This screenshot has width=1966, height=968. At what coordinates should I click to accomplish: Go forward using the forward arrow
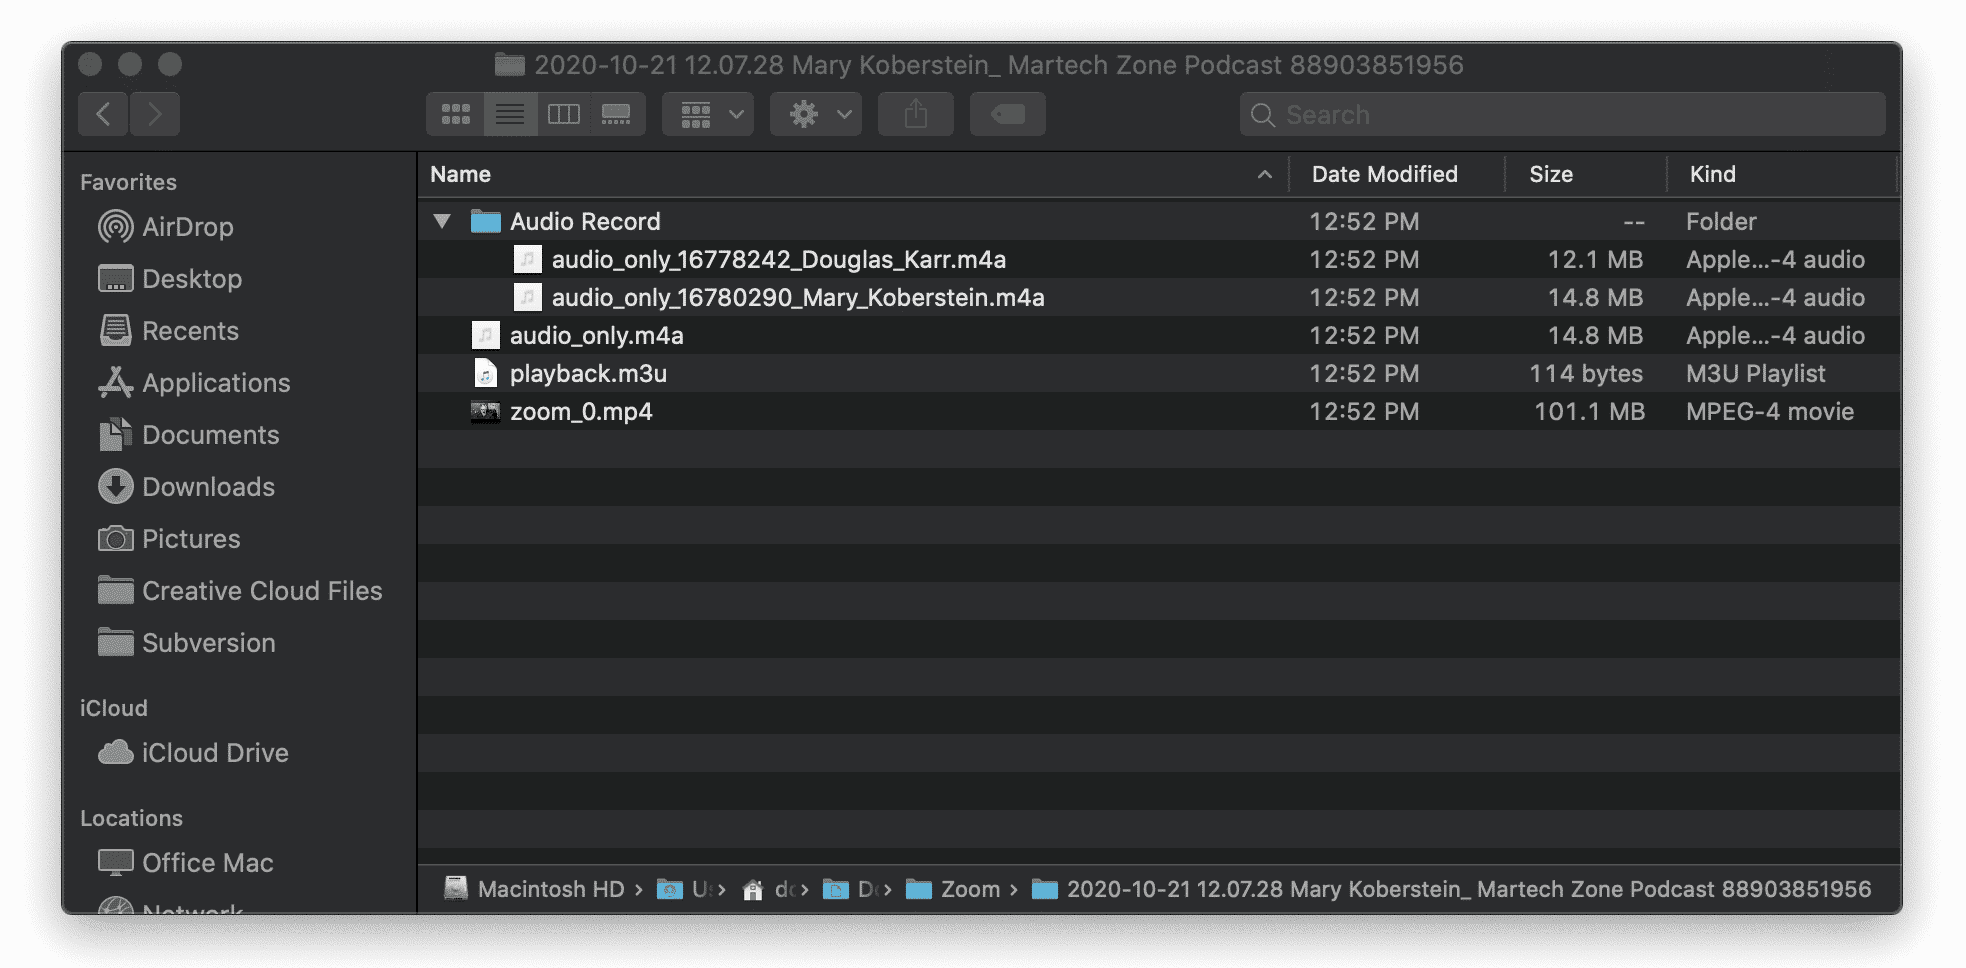click(x=155, y=115)
